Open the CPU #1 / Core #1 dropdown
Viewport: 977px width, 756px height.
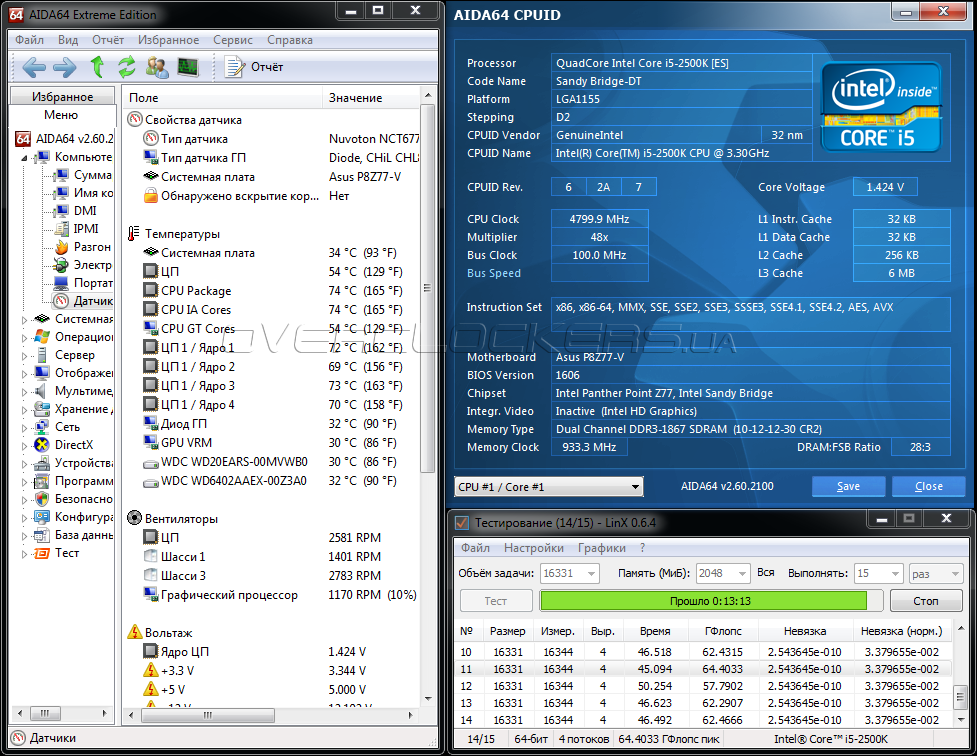pyautogui.click(x=548, y=487)
